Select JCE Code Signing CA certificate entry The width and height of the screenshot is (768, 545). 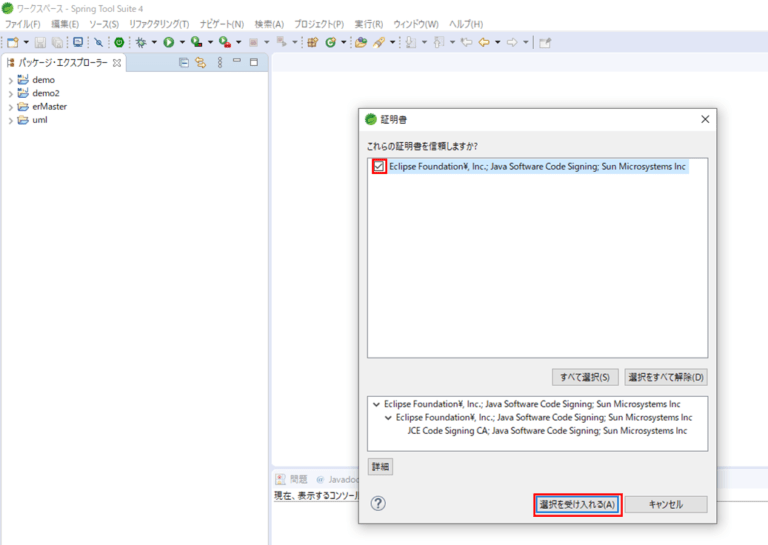(546, 430)
